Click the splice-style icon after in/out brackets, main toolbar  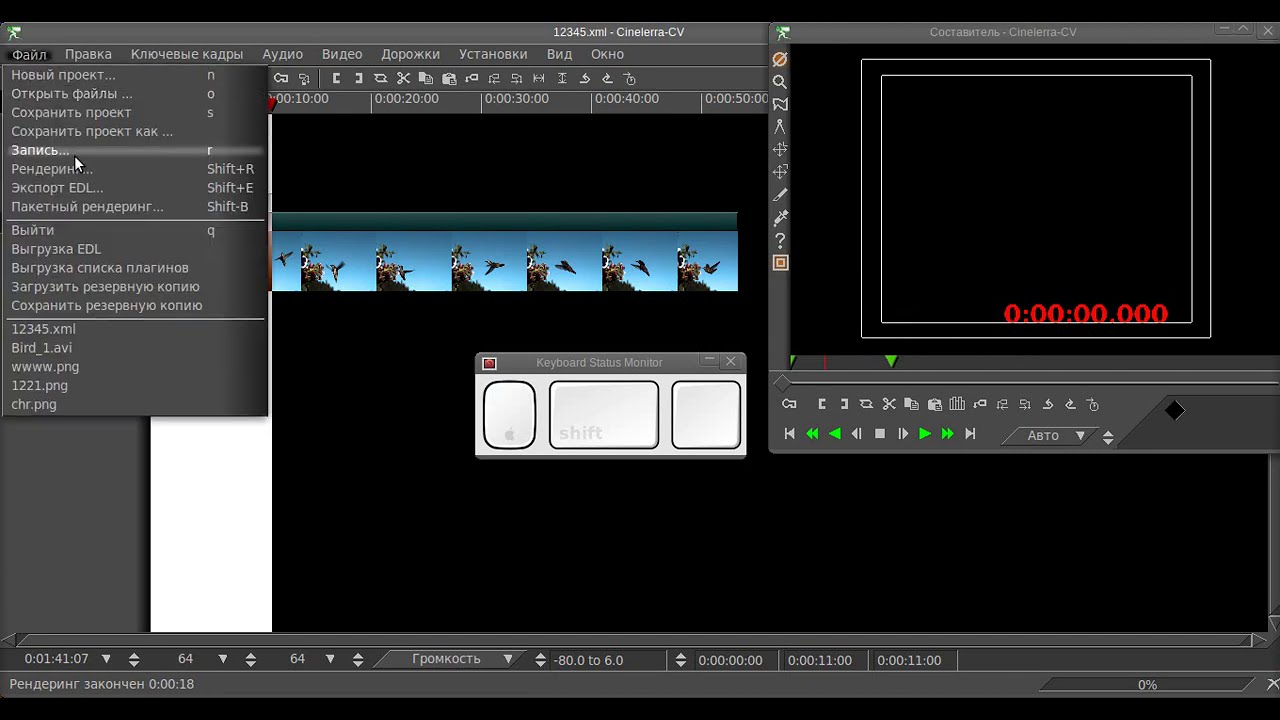tap(380, 78)
